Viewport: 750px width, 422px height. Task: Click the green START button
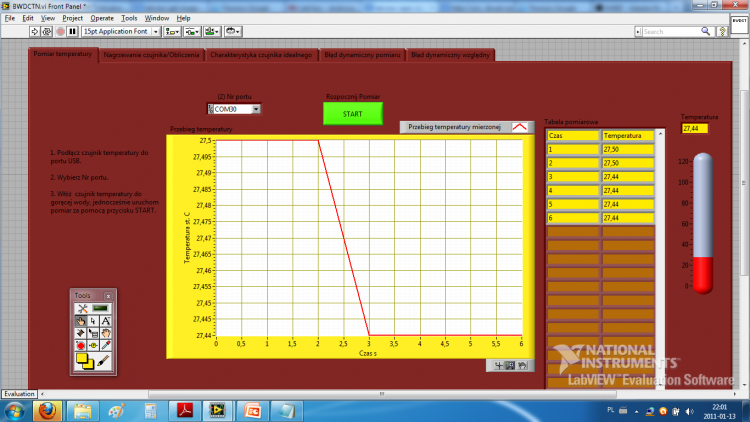coord(353,114)
